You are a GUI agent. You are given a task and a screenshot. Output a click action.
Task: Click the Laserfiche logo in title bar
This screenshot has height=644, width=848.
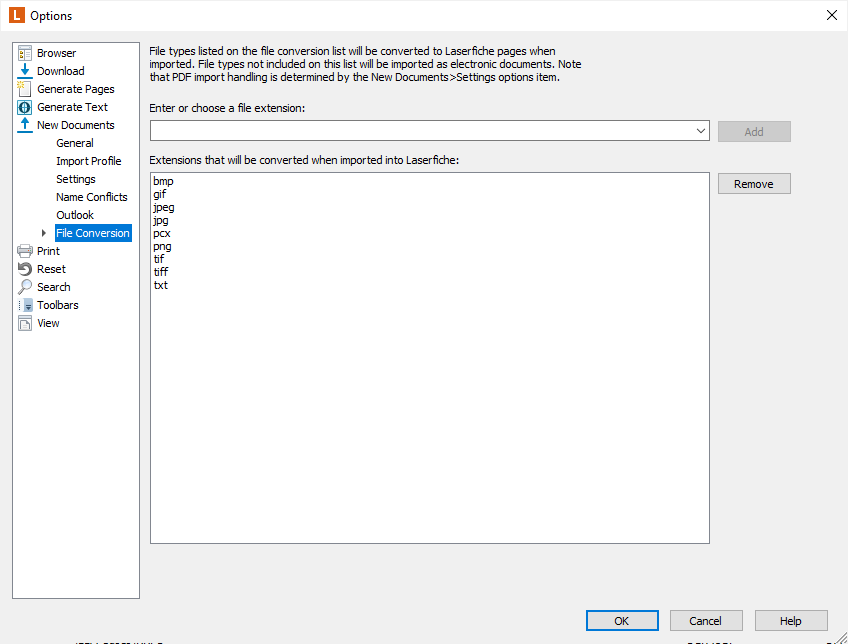17,15
